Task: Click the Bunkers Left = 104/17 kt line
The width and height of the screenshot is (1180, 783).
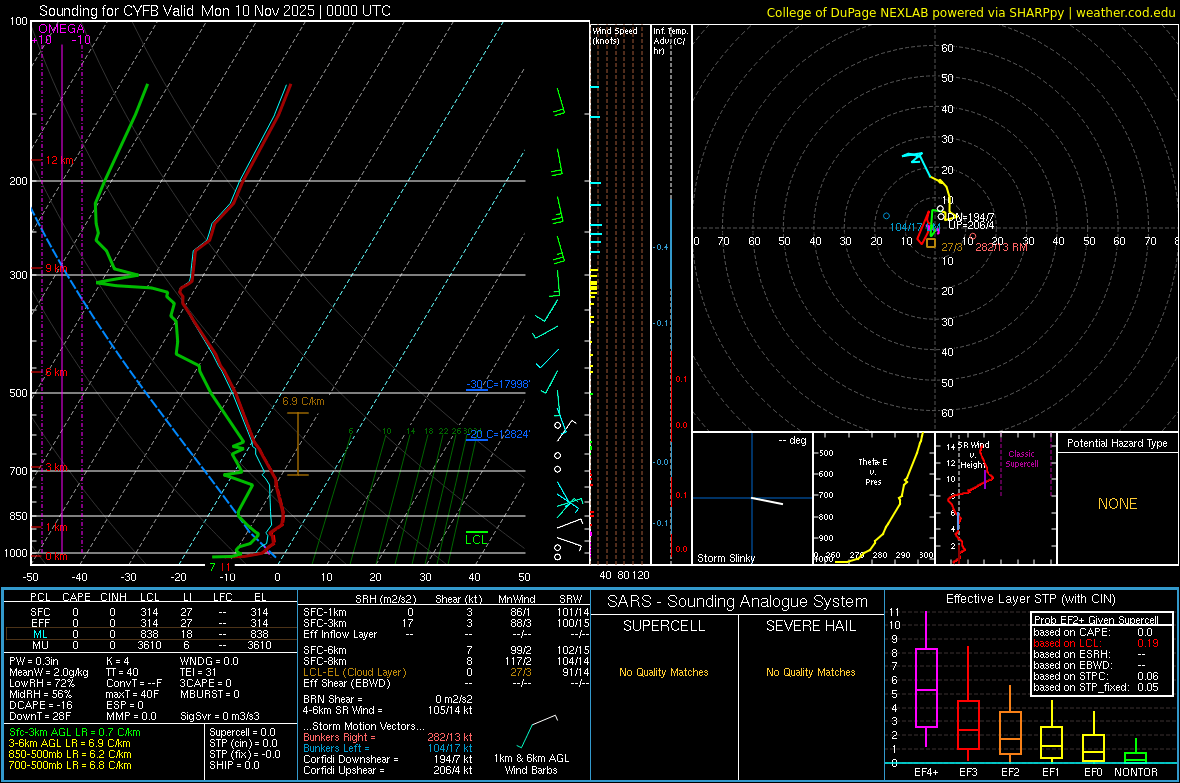Action: pyautogui.click(x=388, y=748)
